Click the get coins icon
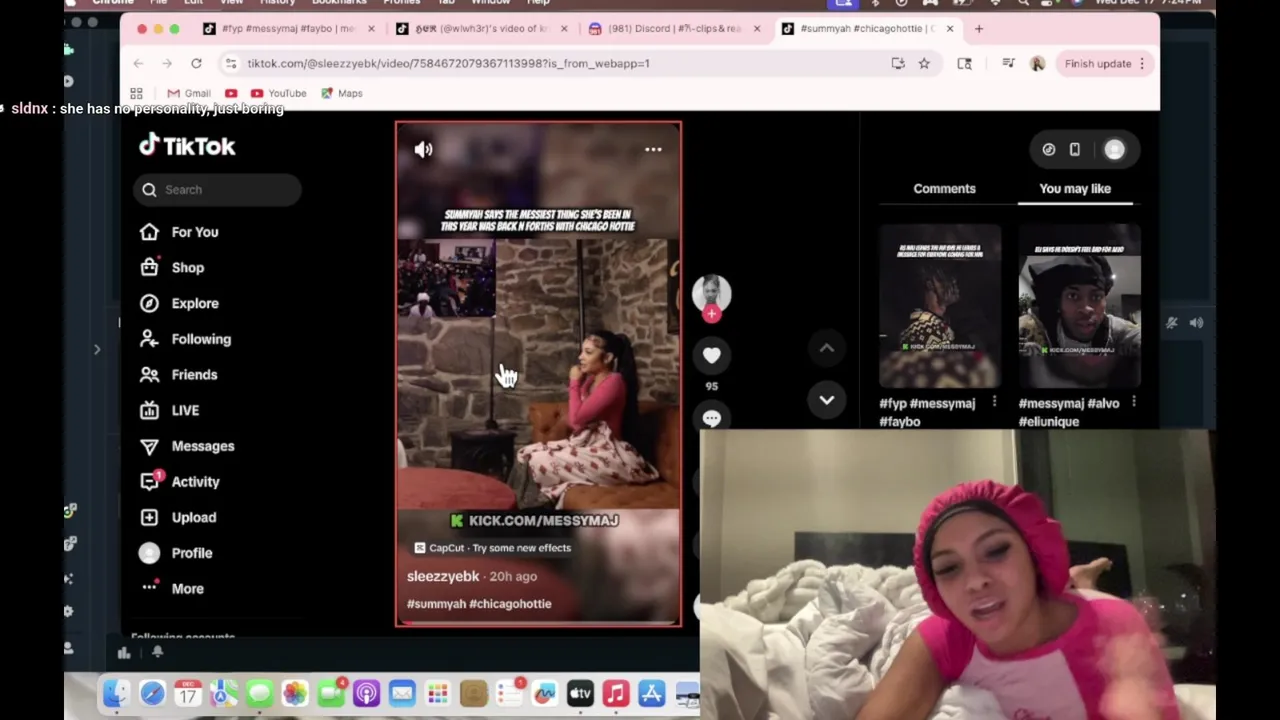This screenshot has width=1280, height=720. coord(1048,150)
